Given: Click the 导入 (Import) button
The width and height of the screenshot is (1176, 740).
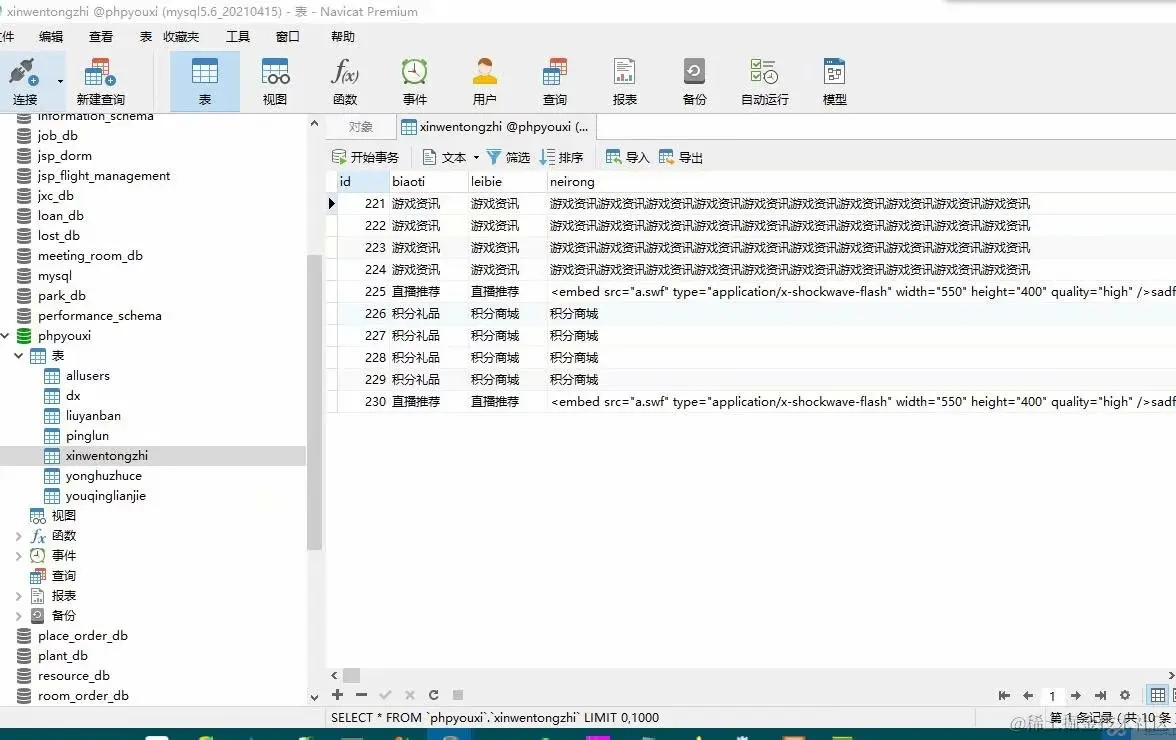Looking at the screenshot, I should (x=628, y=157).
